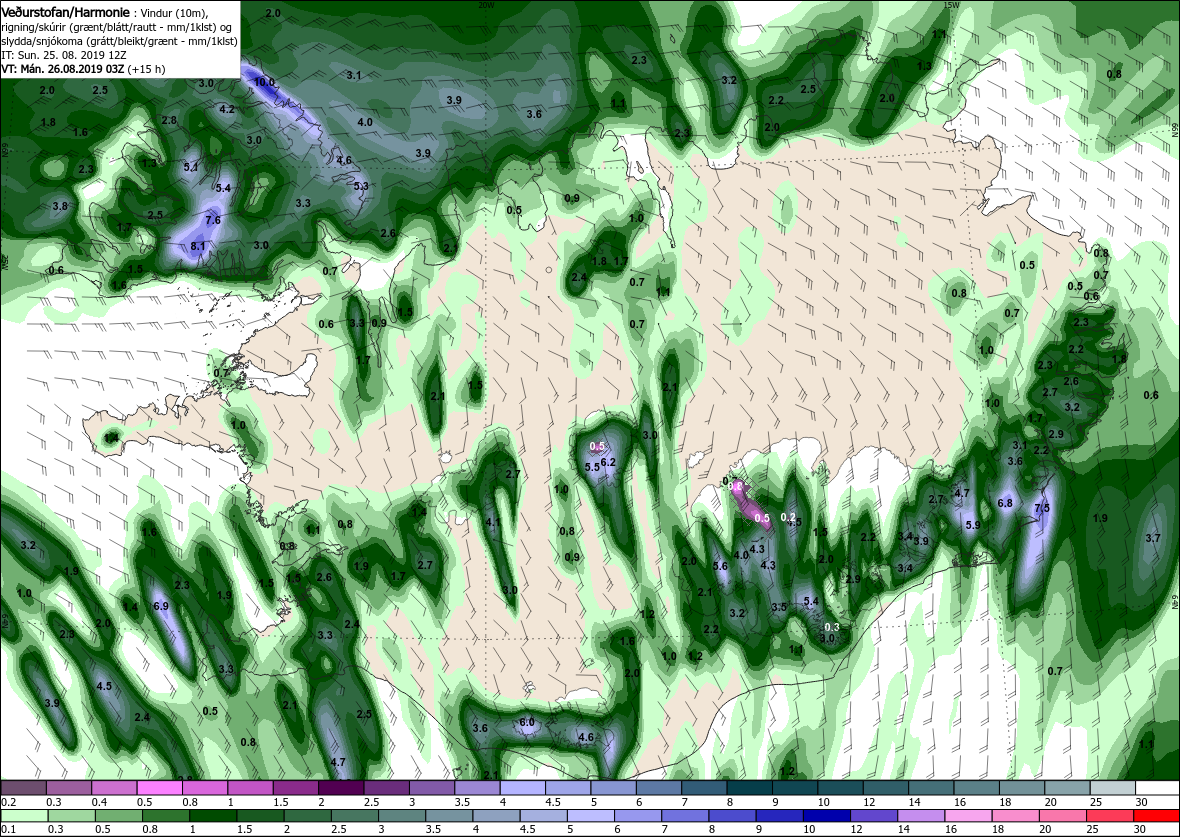Click the 6.9 precipitation value
The width and height of the screenshot is (1180, 837).
point(160,605)
